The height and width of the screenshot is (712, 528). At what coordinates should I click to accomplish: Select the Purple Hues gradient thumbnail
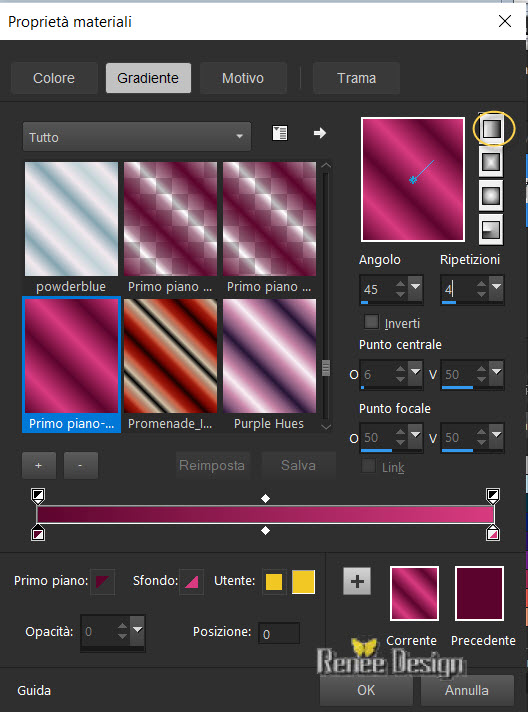click(269, 365)
